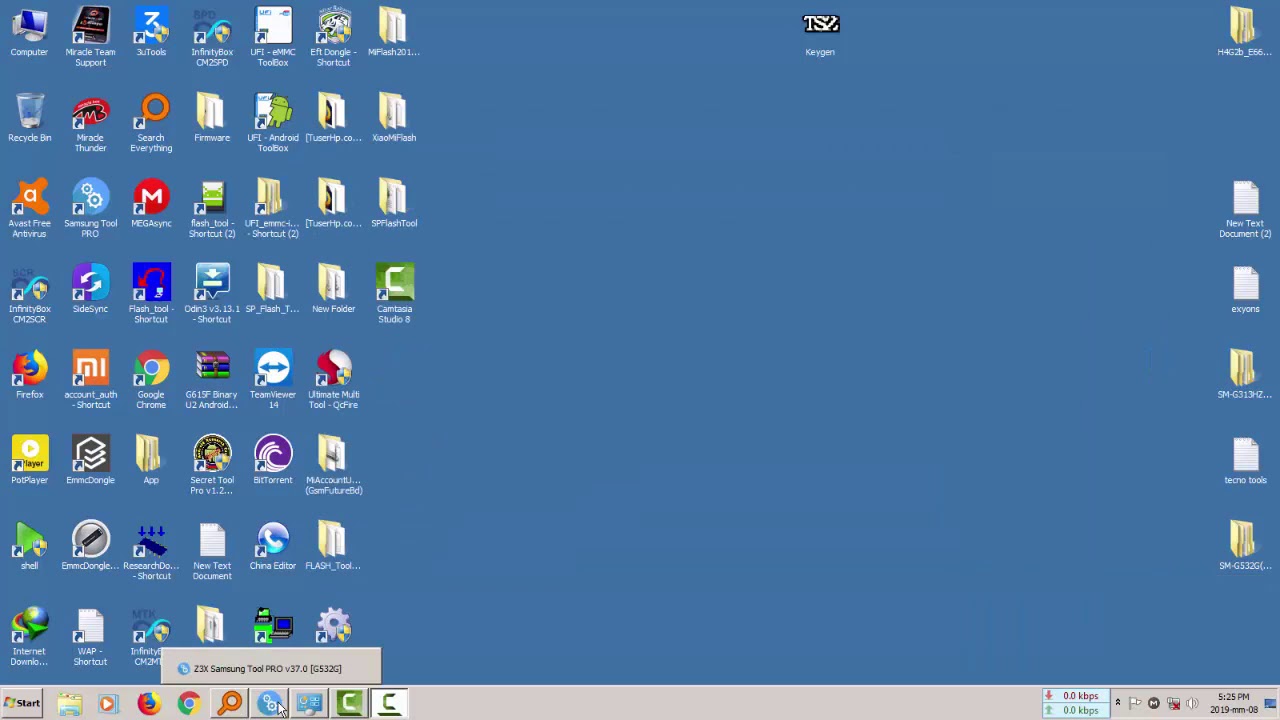
Task: Open the New Folder icon
Action: (x=334, y=289)
